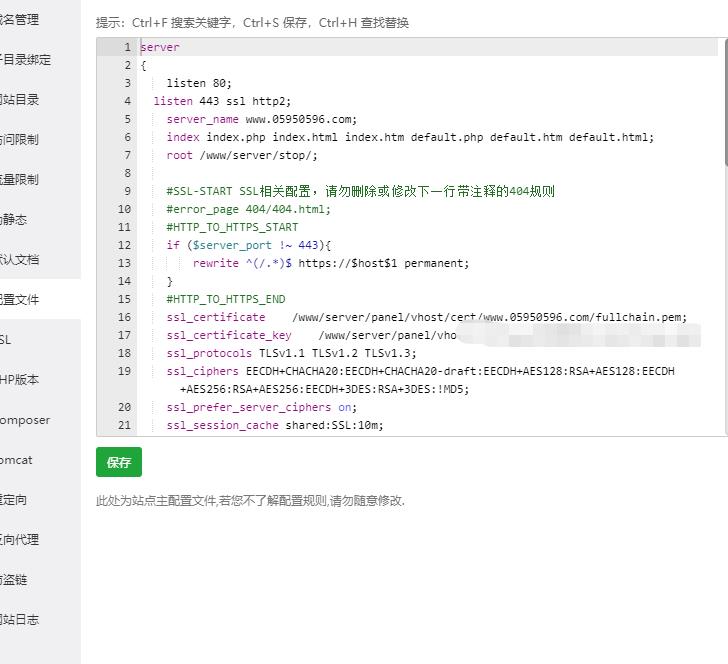
Task: Open the PHP版本 version tab
Action: (x=40, y=379)
